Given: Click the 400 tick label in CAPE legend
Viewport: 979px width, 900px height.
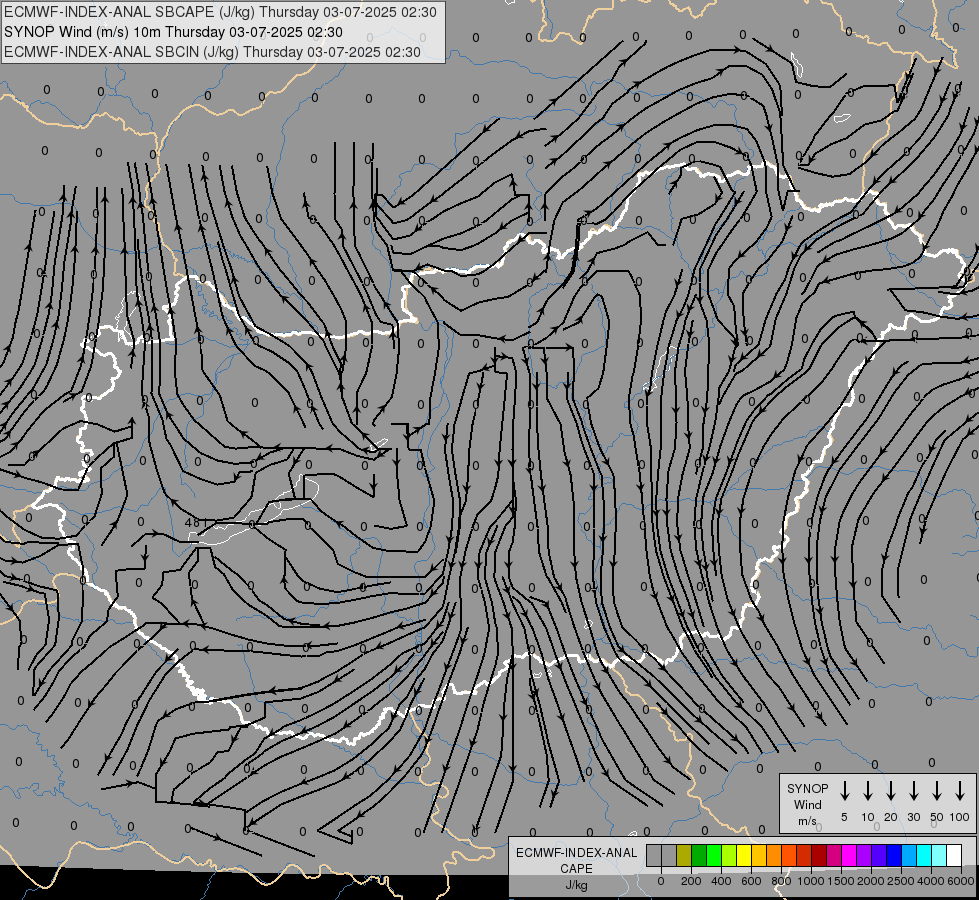Looking at the screenshot, I should click(721, 881).
